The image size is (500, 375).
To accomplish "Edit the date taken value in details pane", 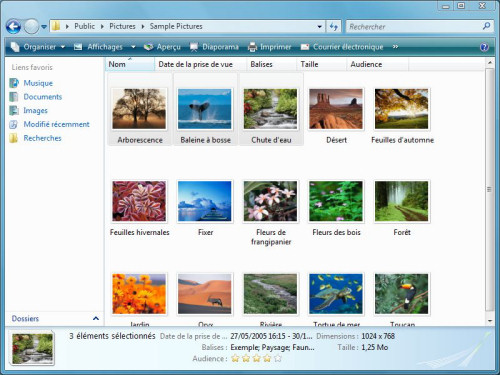I will click(271, 336).
